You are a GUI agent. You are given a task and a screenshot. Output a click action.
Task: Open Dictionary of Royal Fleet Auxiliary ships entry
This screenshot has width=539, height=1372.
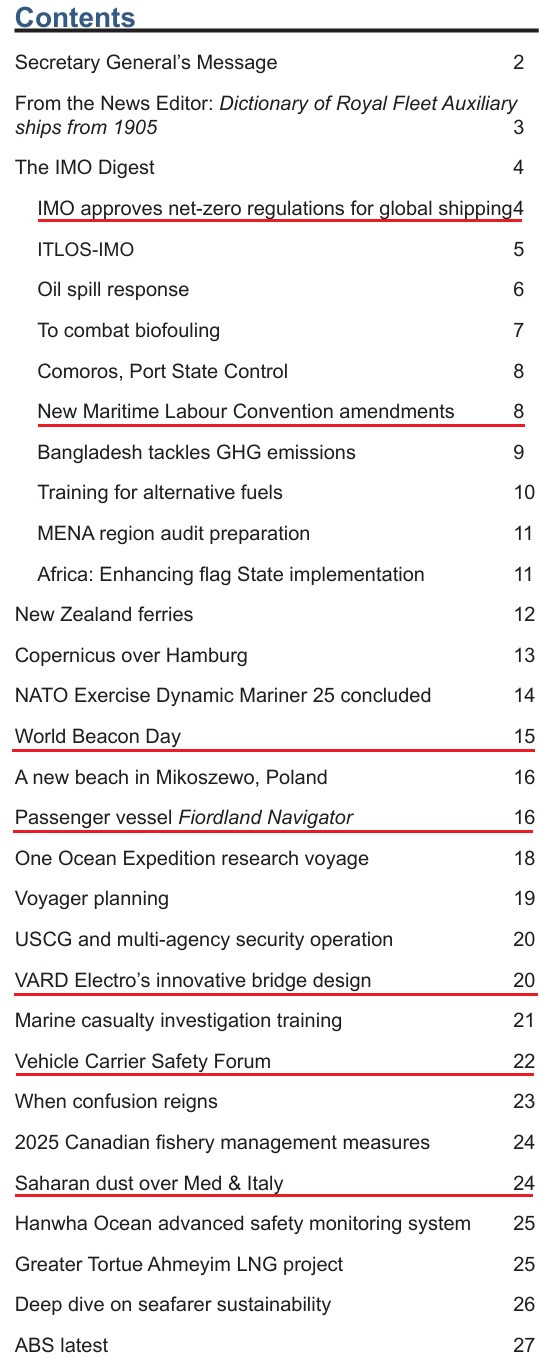(266, 115)
